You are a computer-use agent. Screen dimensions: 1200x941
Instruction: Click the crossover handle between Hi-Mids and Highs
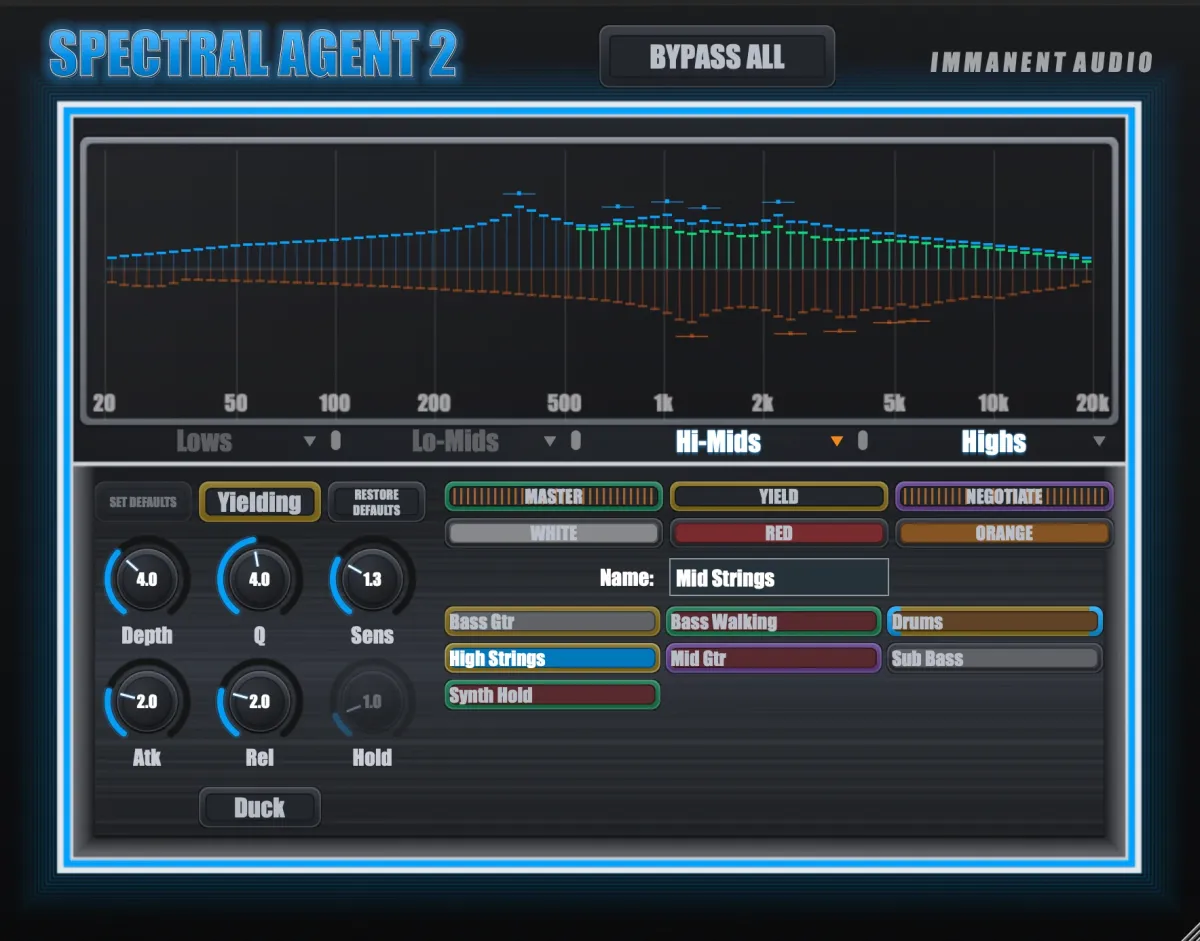(x=862, y=441)
